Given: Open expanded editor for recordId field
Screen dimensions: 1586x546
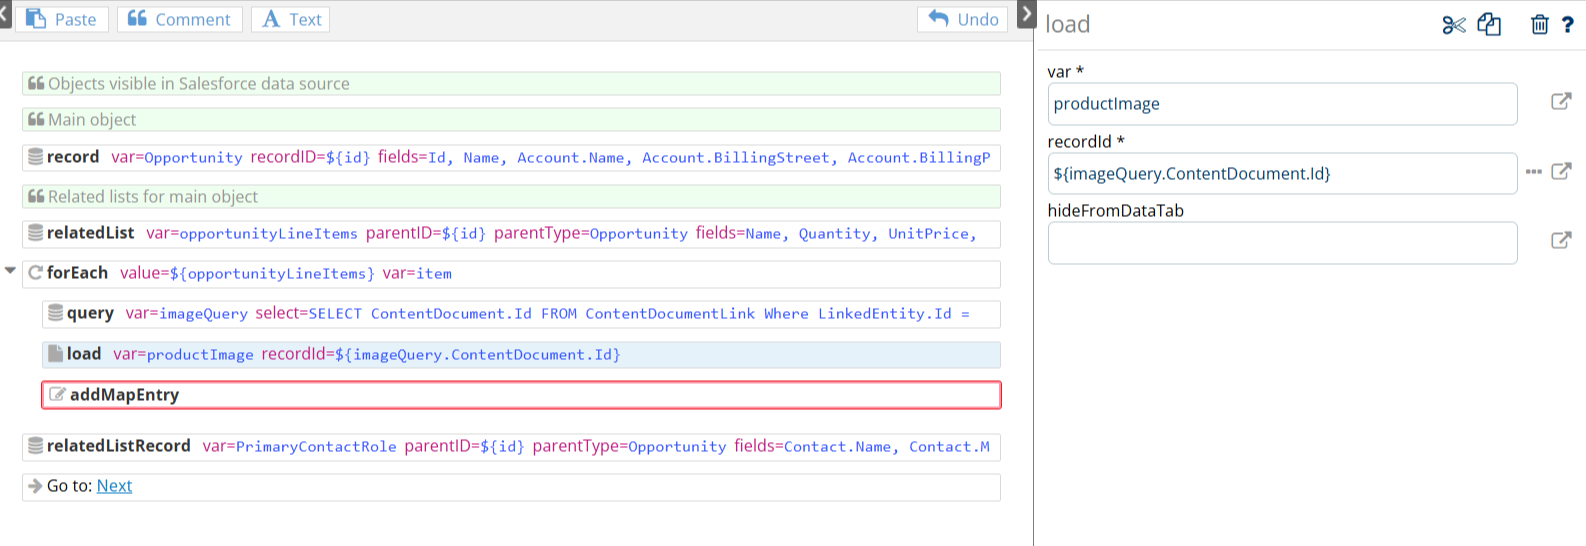Looking at the screenshot, I should coord(1560,171).
